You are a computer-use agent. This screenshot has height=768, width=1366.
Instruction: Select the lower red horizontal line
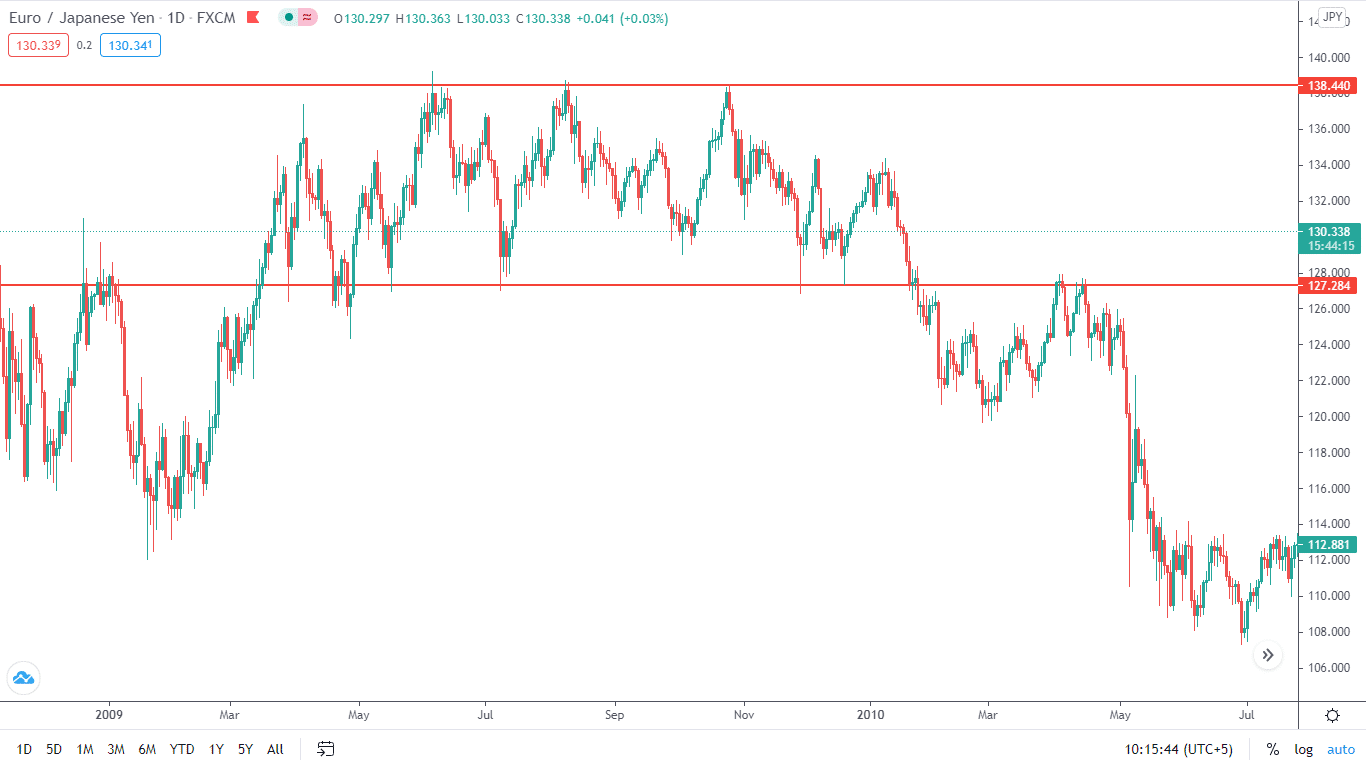click(648, 285)
